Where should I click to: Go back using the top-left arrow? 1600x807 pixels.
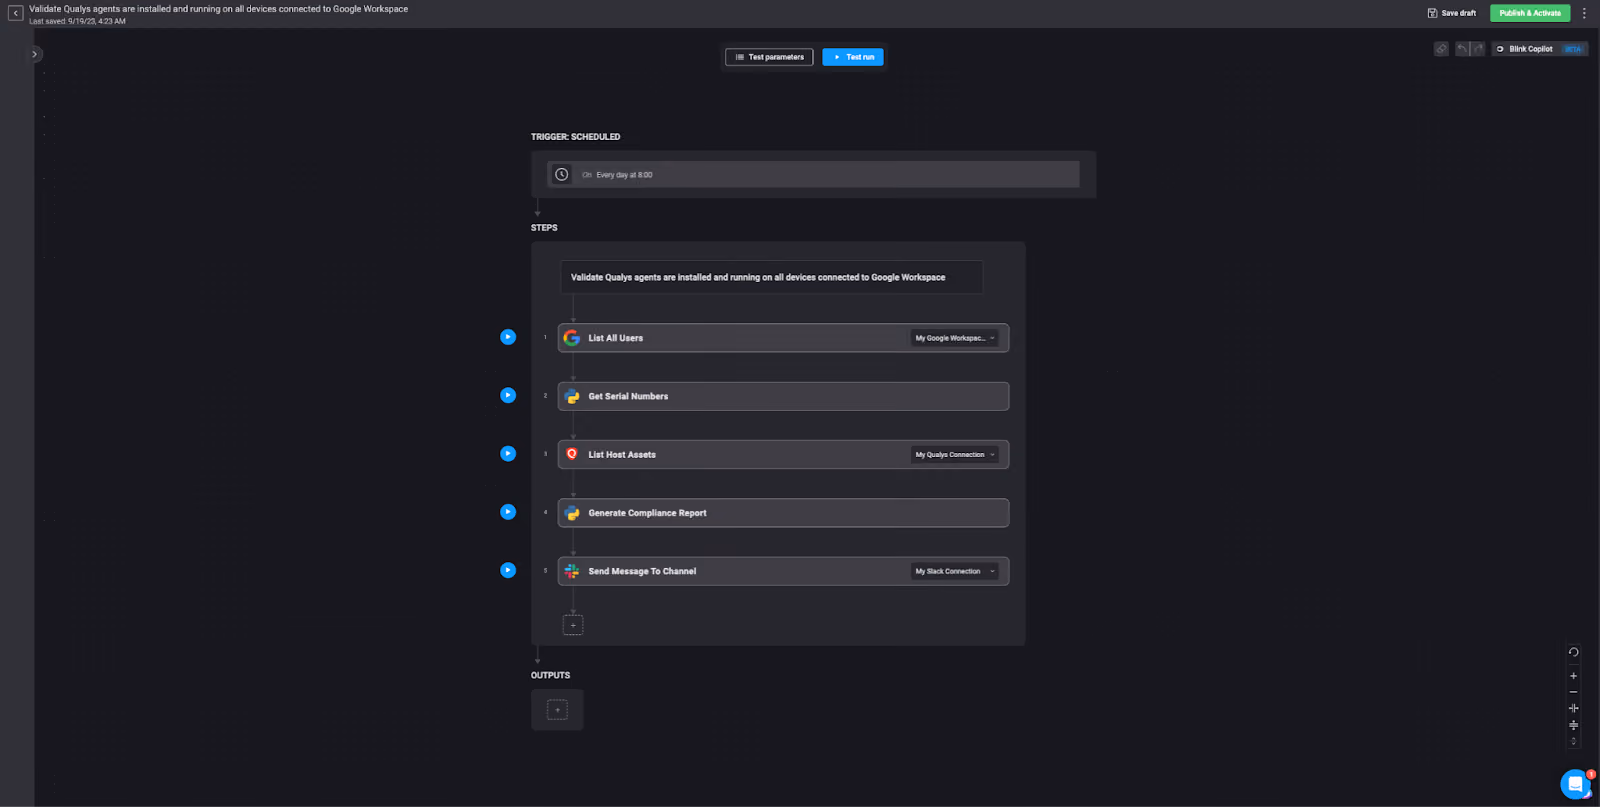[x=15, y=13]
